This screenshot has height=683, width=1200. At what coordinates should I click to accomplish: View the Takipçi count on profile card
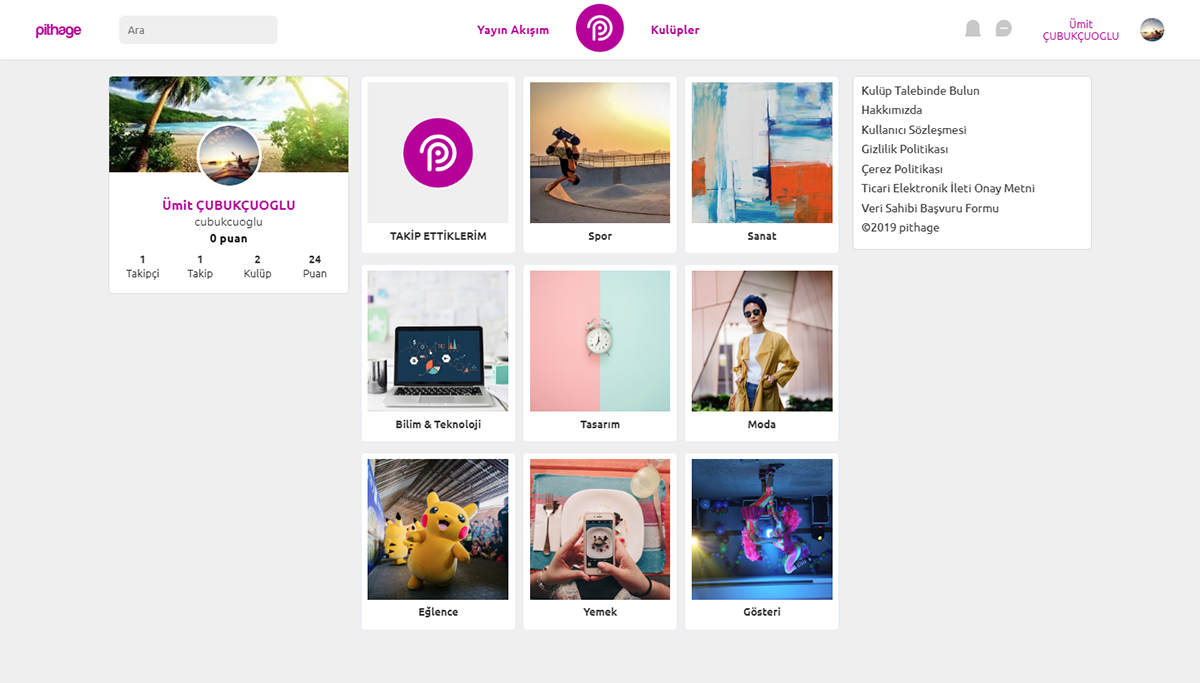142,266
